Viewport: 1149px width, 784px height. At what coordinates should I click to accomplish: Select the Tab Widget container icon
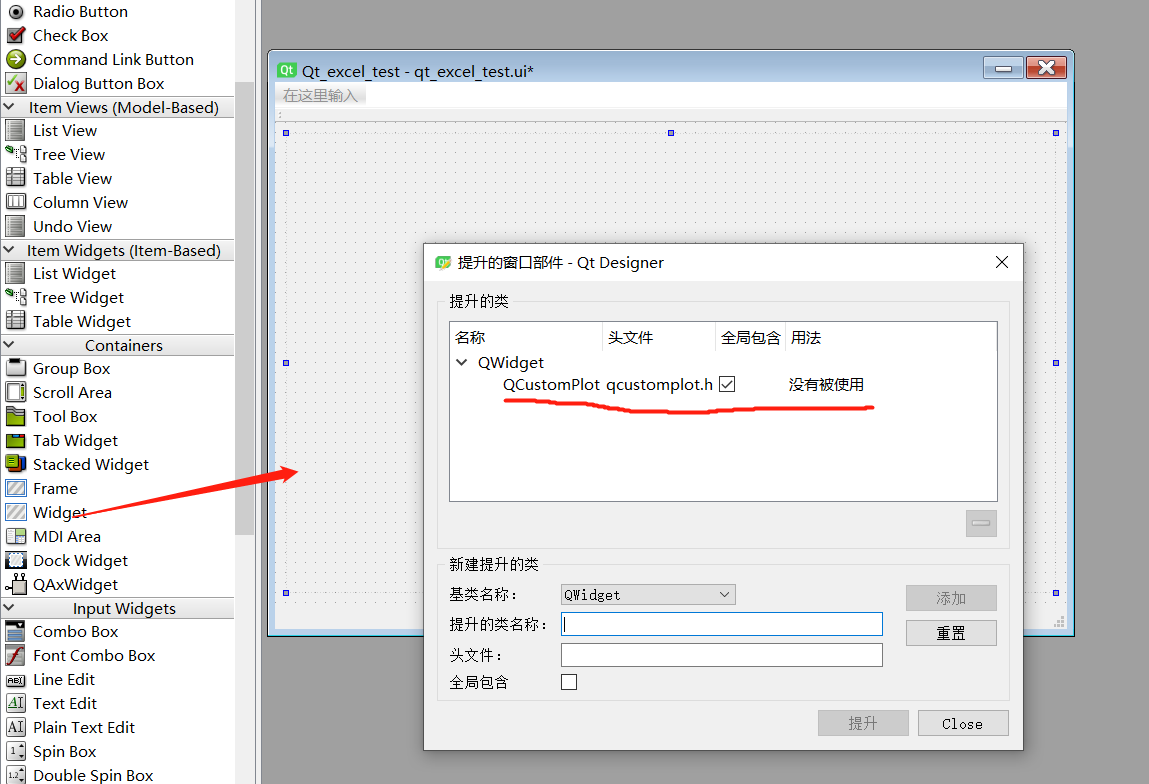[x=15, y=440]
